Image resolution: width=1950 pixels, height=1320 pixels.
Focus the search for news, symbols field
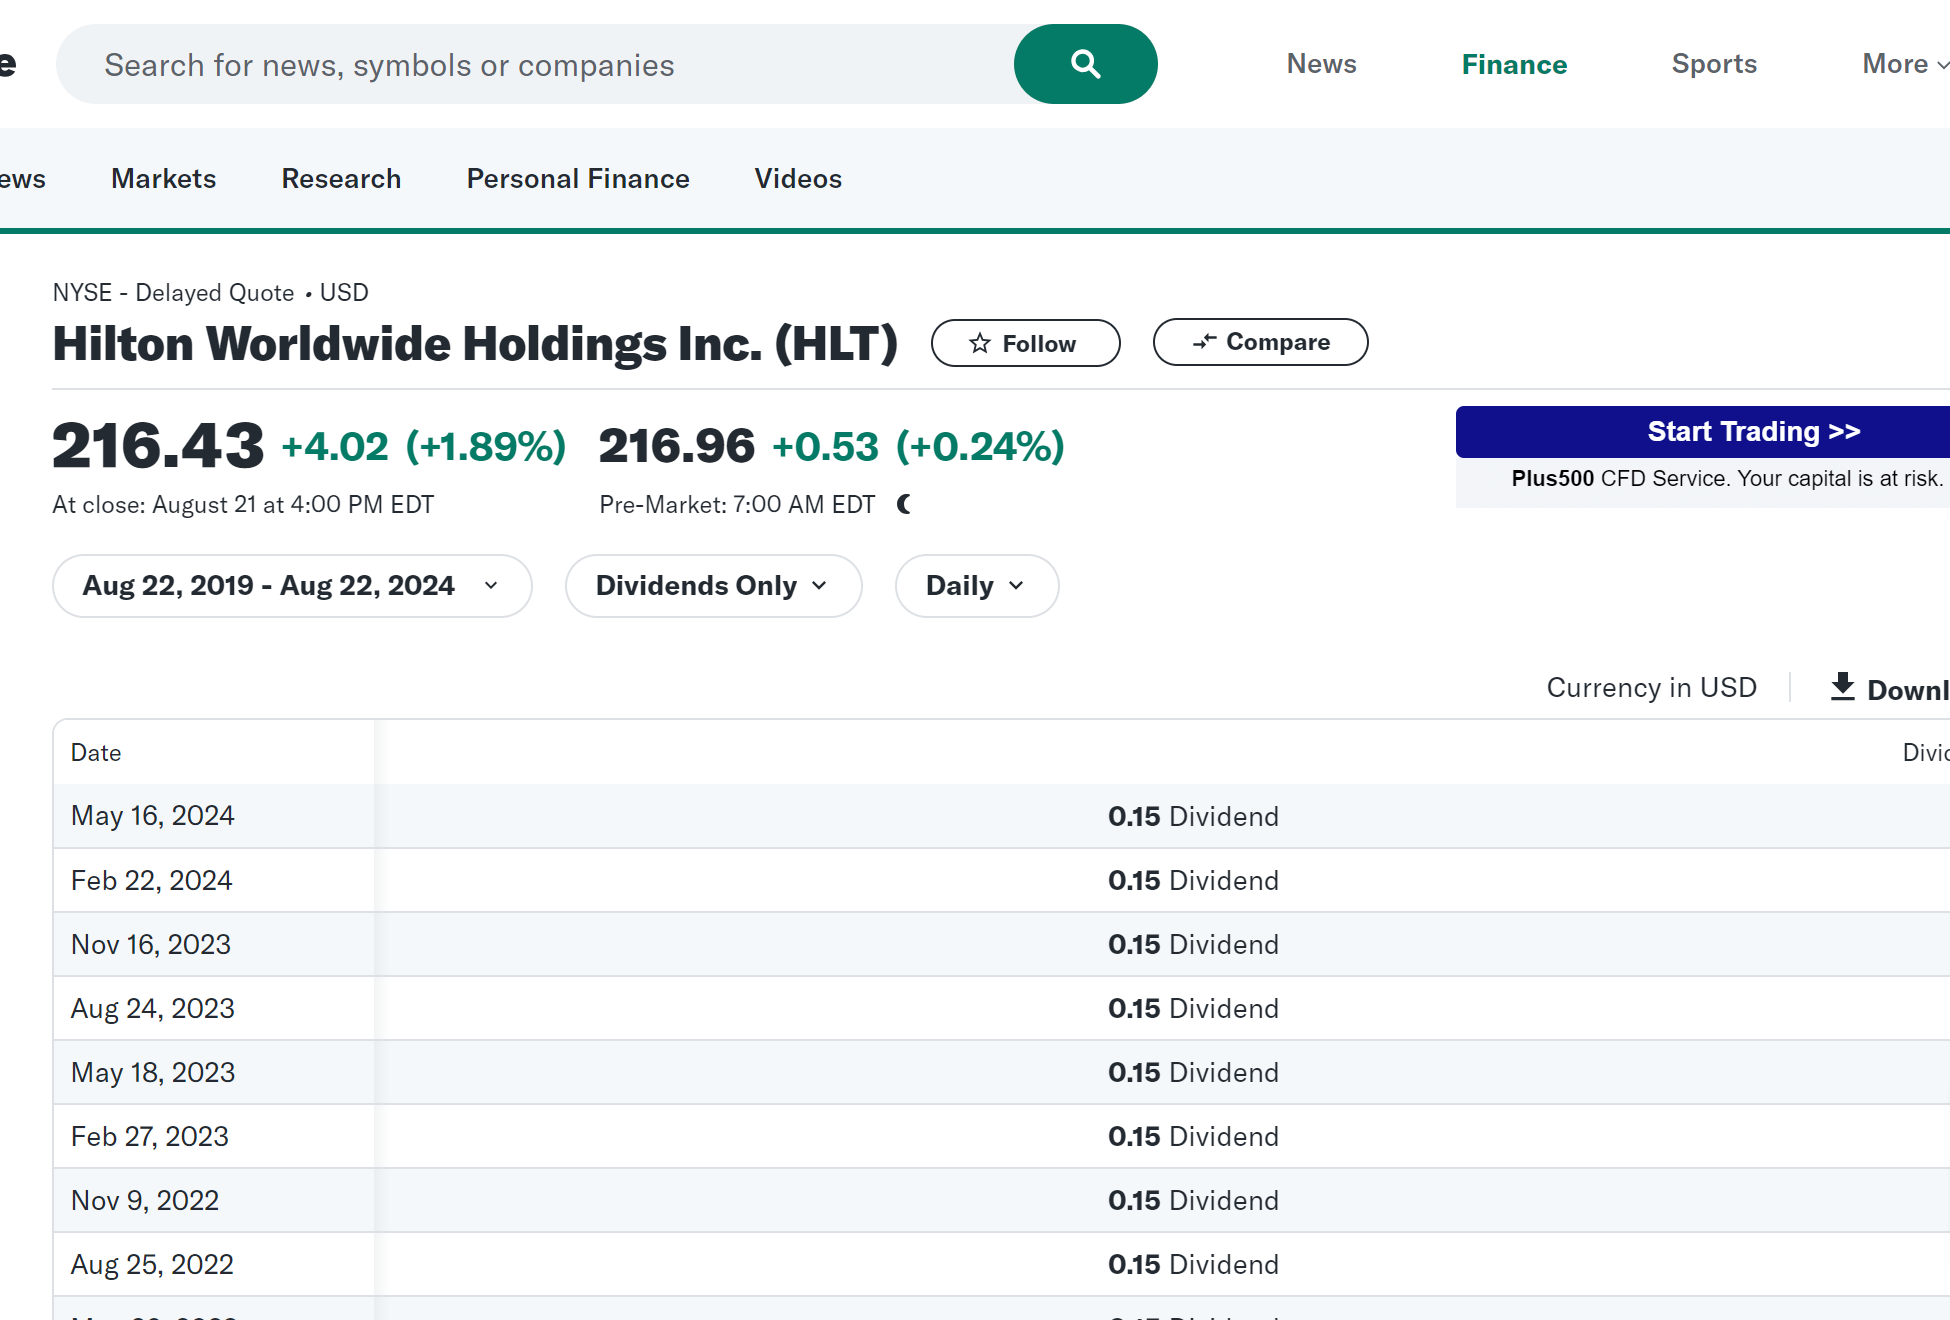tap(535, 64)
